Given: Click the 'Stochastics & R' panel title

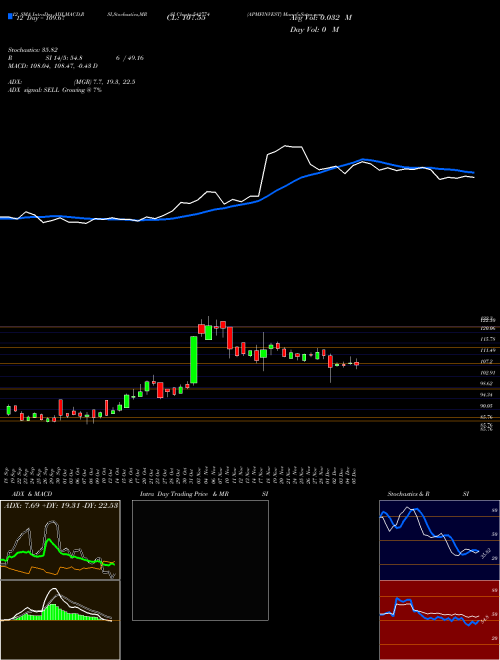Looking at the screenshot, I should [x=409, y=494].
